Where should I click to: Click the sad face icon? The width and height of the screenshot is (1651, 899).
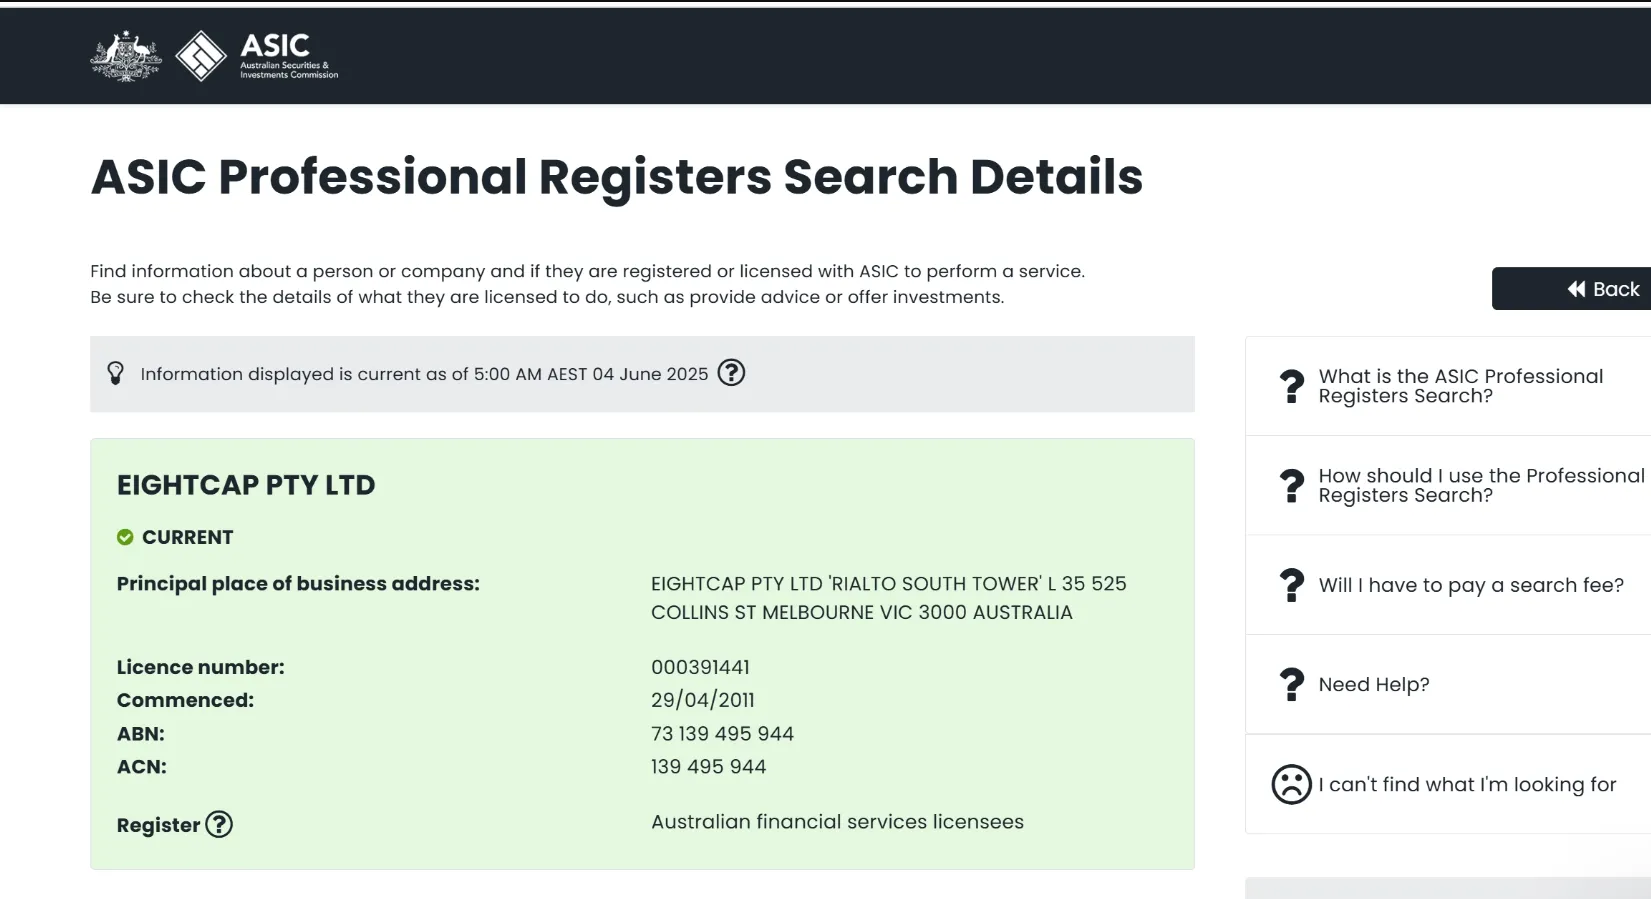pos(1291,784)
